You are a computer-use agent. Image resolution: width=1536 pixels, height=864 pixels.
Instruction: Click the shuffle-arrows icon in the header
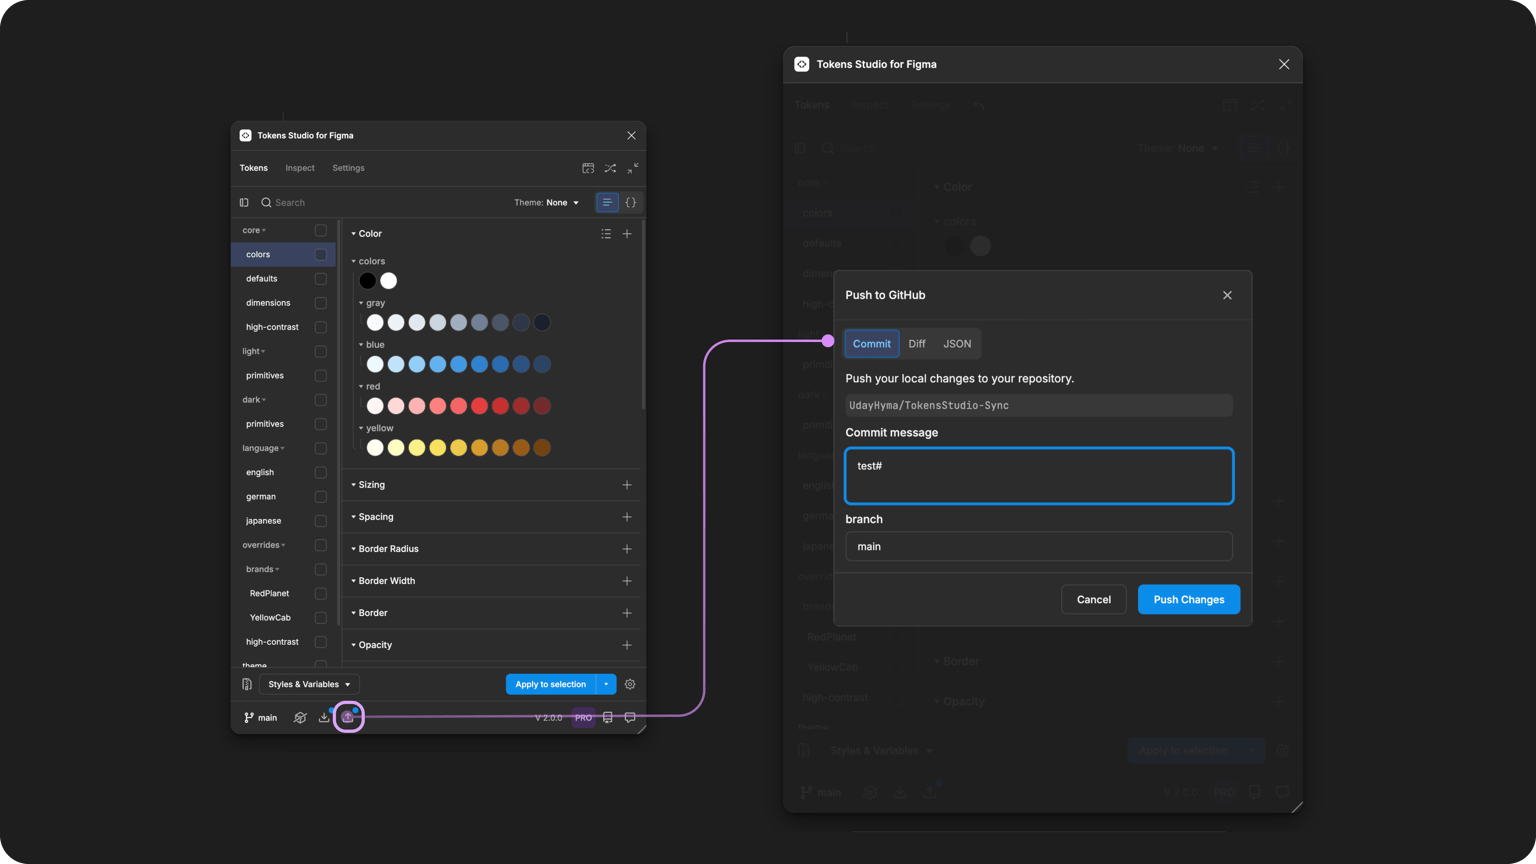[610, 168]
